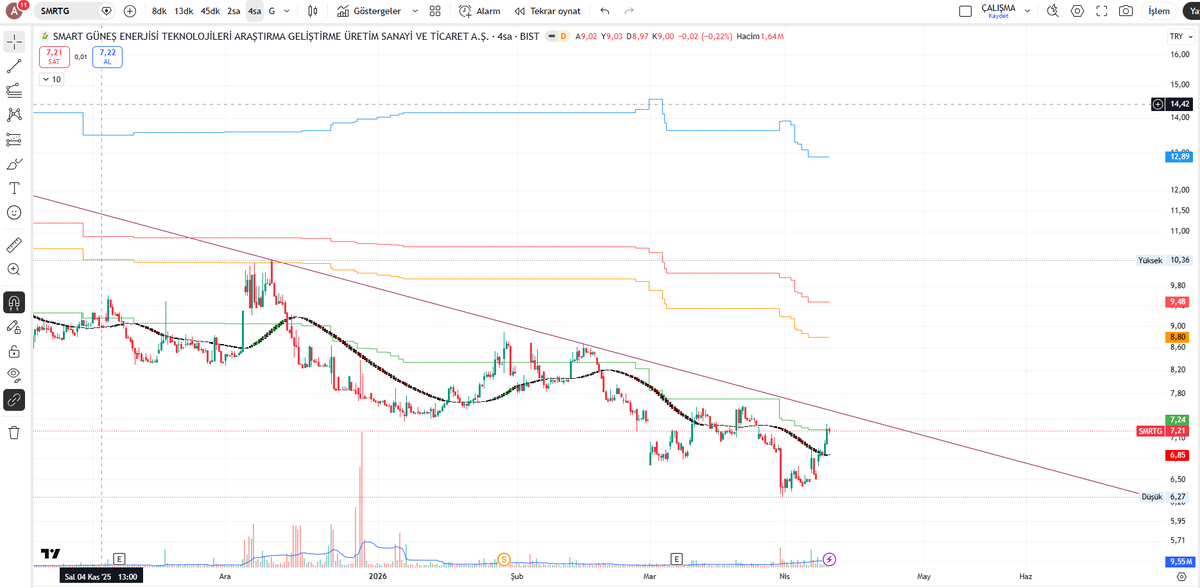This screenshot has width=1200, height=588.
Task: Add symbol with the plus compare button
Action: click(x=130, y=11)
